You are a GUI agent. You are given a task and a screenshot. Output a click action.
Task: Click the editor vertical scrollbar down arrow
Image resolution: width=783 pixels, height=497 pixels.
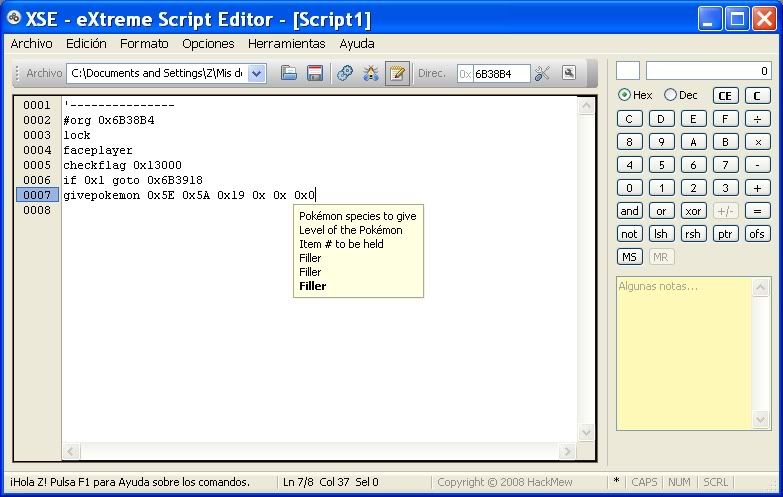point(586,433)
